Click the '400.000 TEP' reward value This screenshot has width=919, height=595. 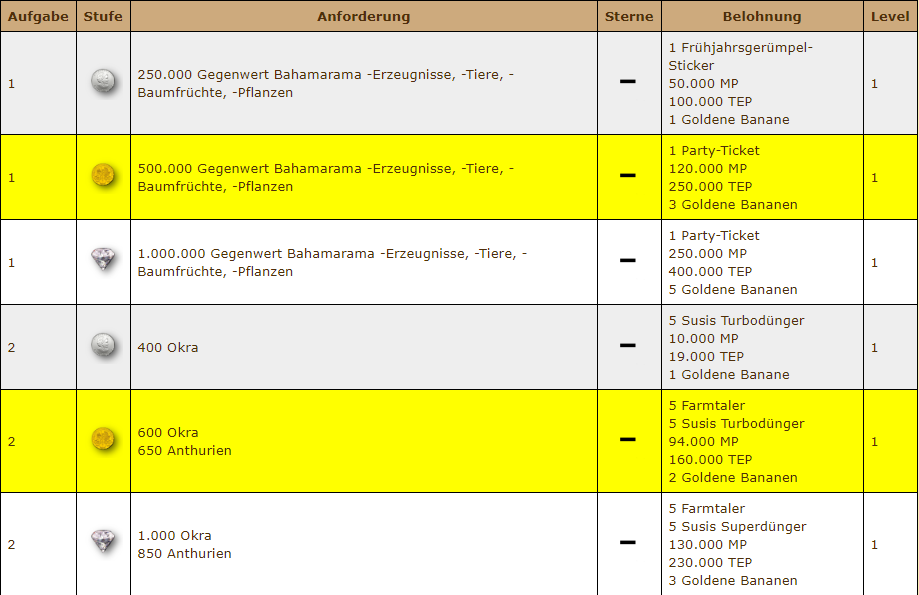click(x=710, y=272)
